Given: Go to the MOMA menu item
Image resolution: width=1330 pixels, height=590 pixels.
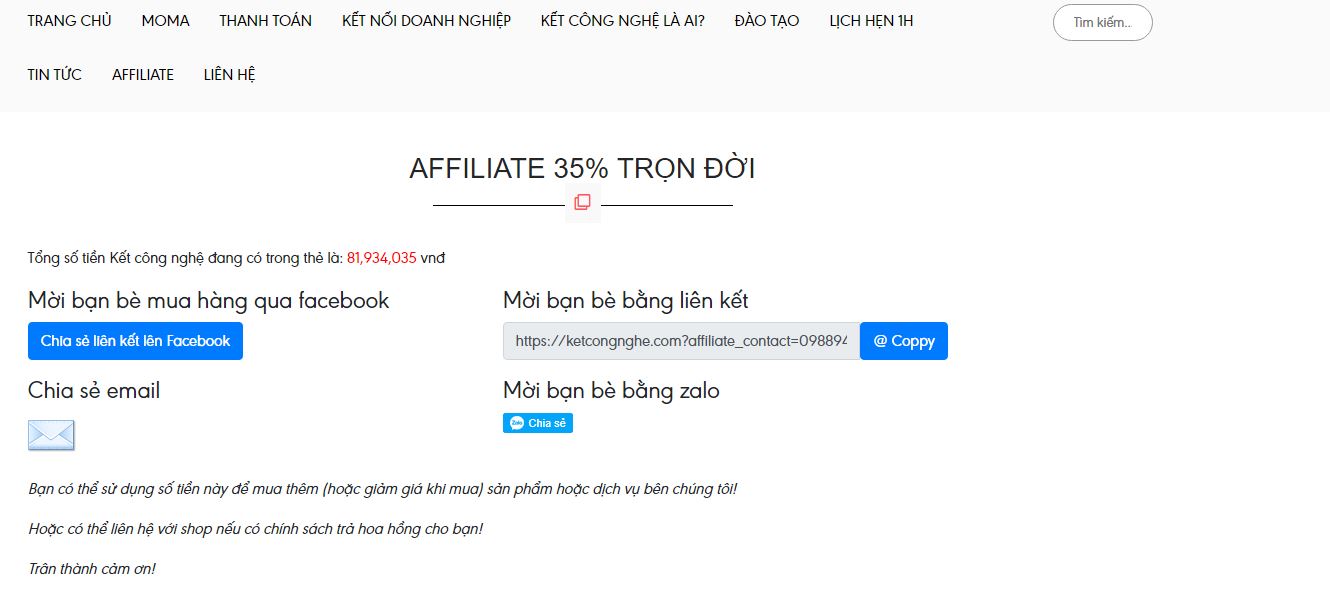Looking at the screenshot, I should [165, 21].
